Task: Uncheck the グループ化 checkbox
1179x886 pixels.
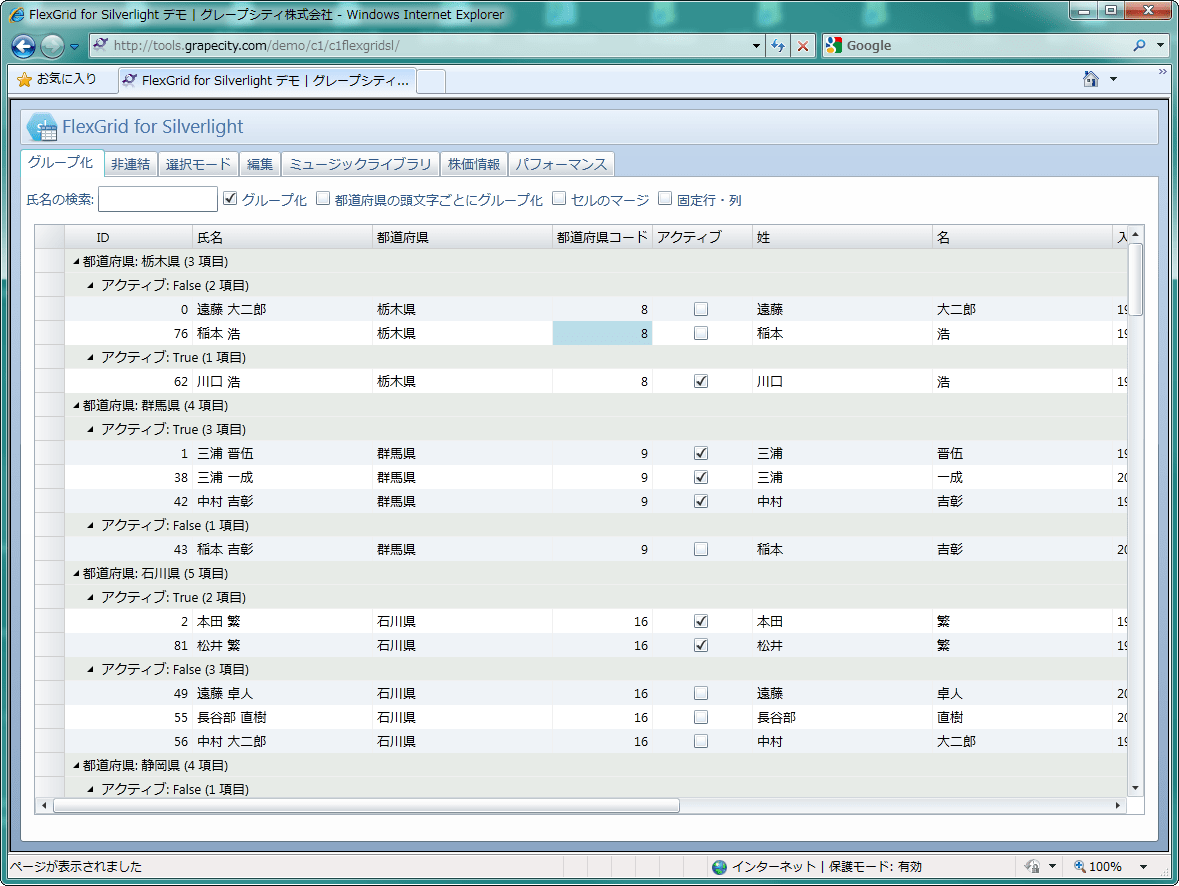Action: (x=229, y=198)
